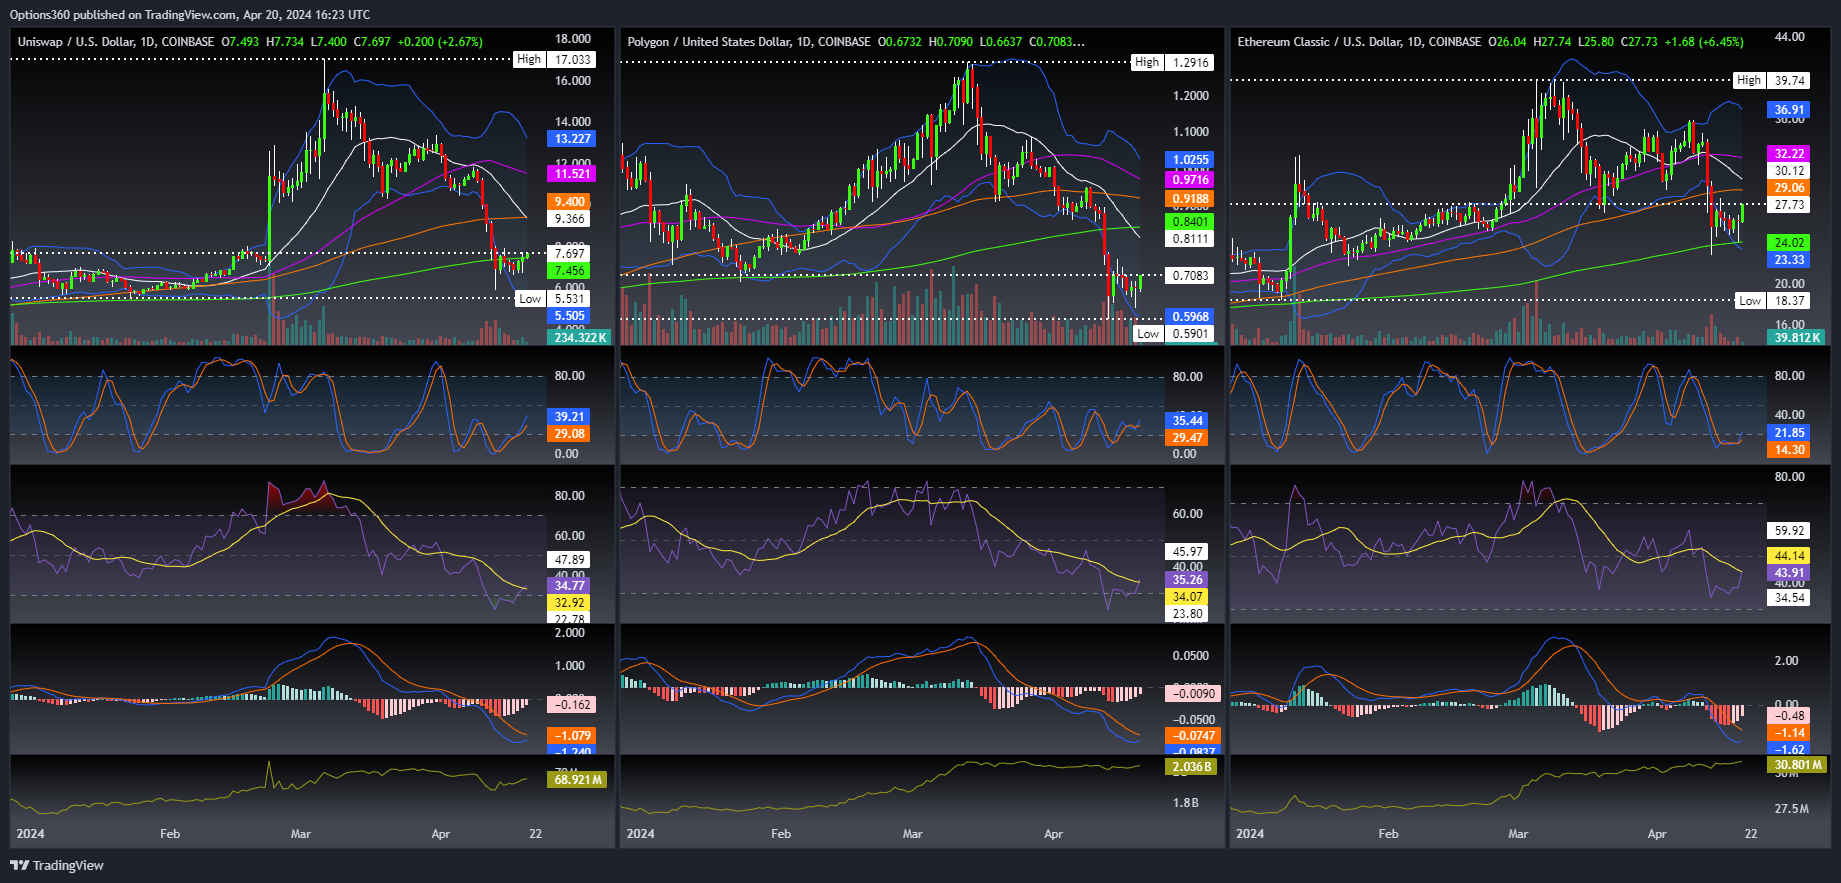The height and width of the screenshot is (883, 1841).
Task: Click the blue 39.21 stochastic label
Action: point(570,417)
